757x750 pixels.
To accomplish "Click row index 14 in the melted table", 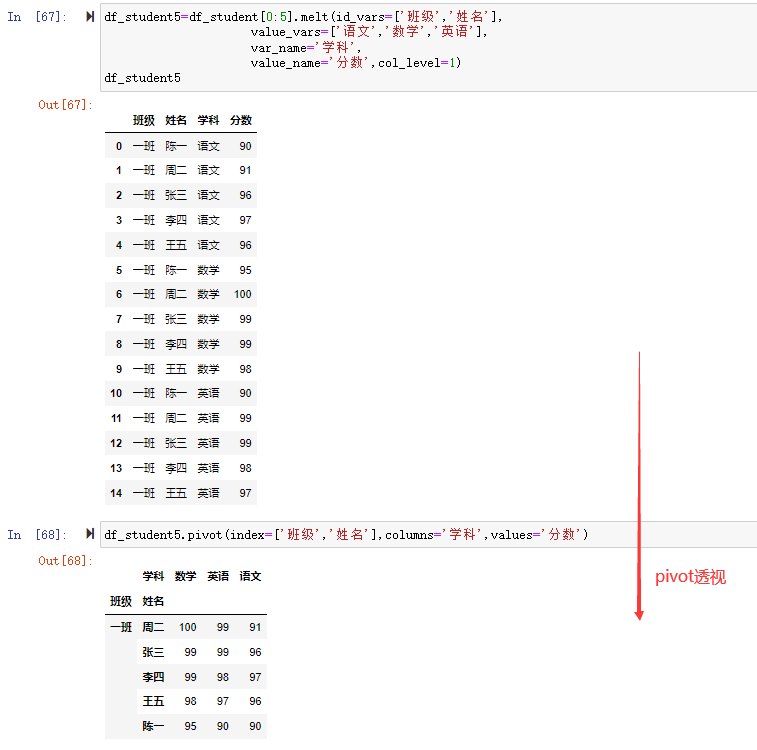I will click(116, 493).
